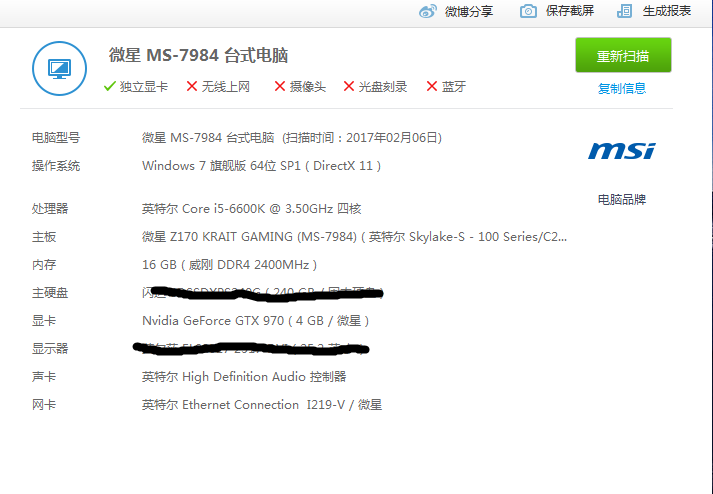Viewport: 713px width, 494px height.
Task: Click the green check beside 独立显卡
Action: [x=110, y=86]
